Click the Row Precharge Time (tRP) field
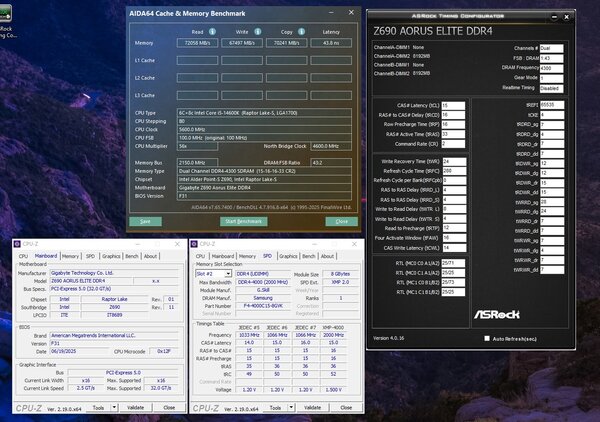 [x=453, y=124]
